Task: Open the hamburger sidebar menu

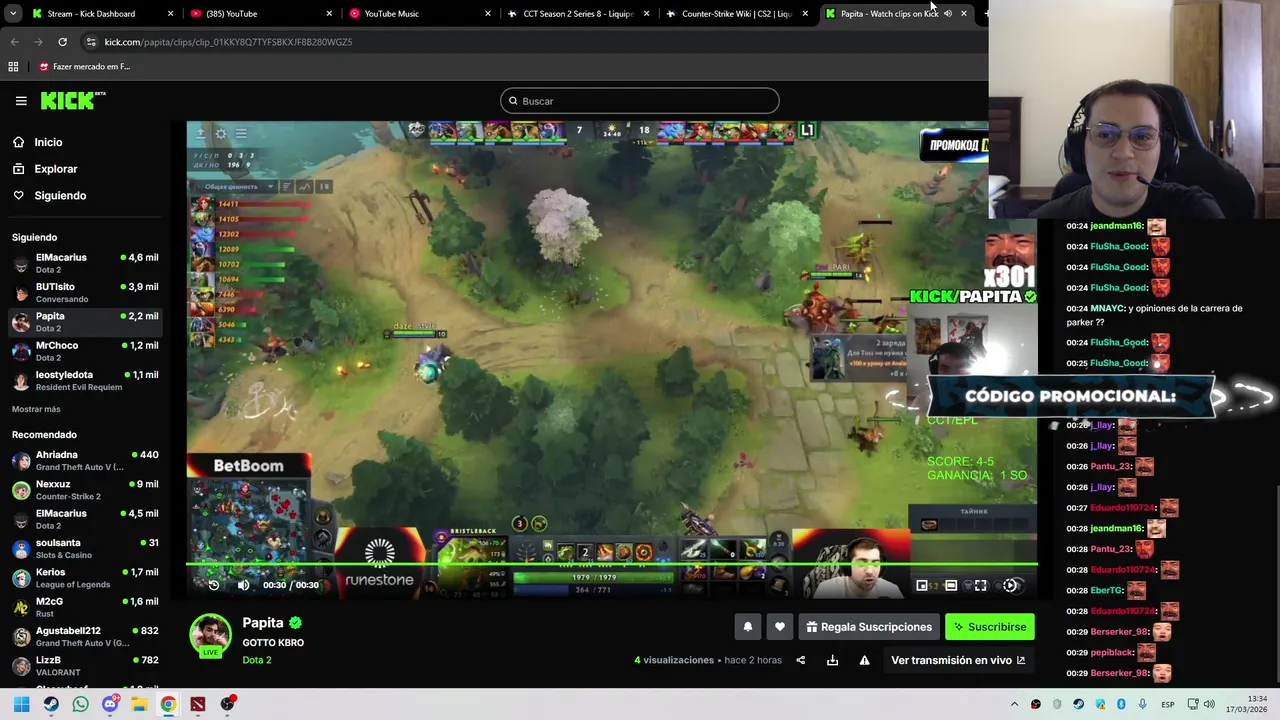Action: pos(21,101)
